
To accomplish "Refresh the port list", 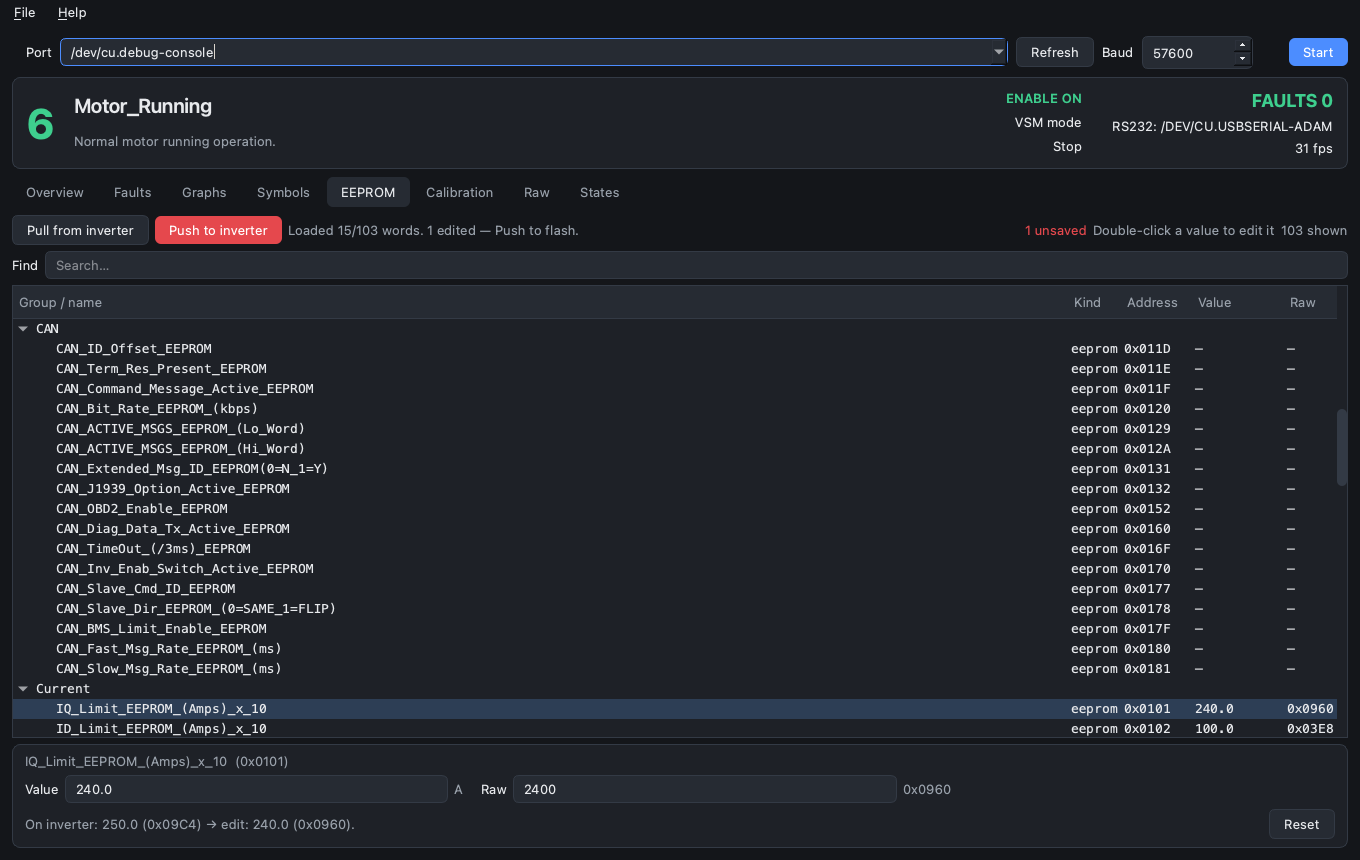I will pyautogui.click(x=1055, y=52).
